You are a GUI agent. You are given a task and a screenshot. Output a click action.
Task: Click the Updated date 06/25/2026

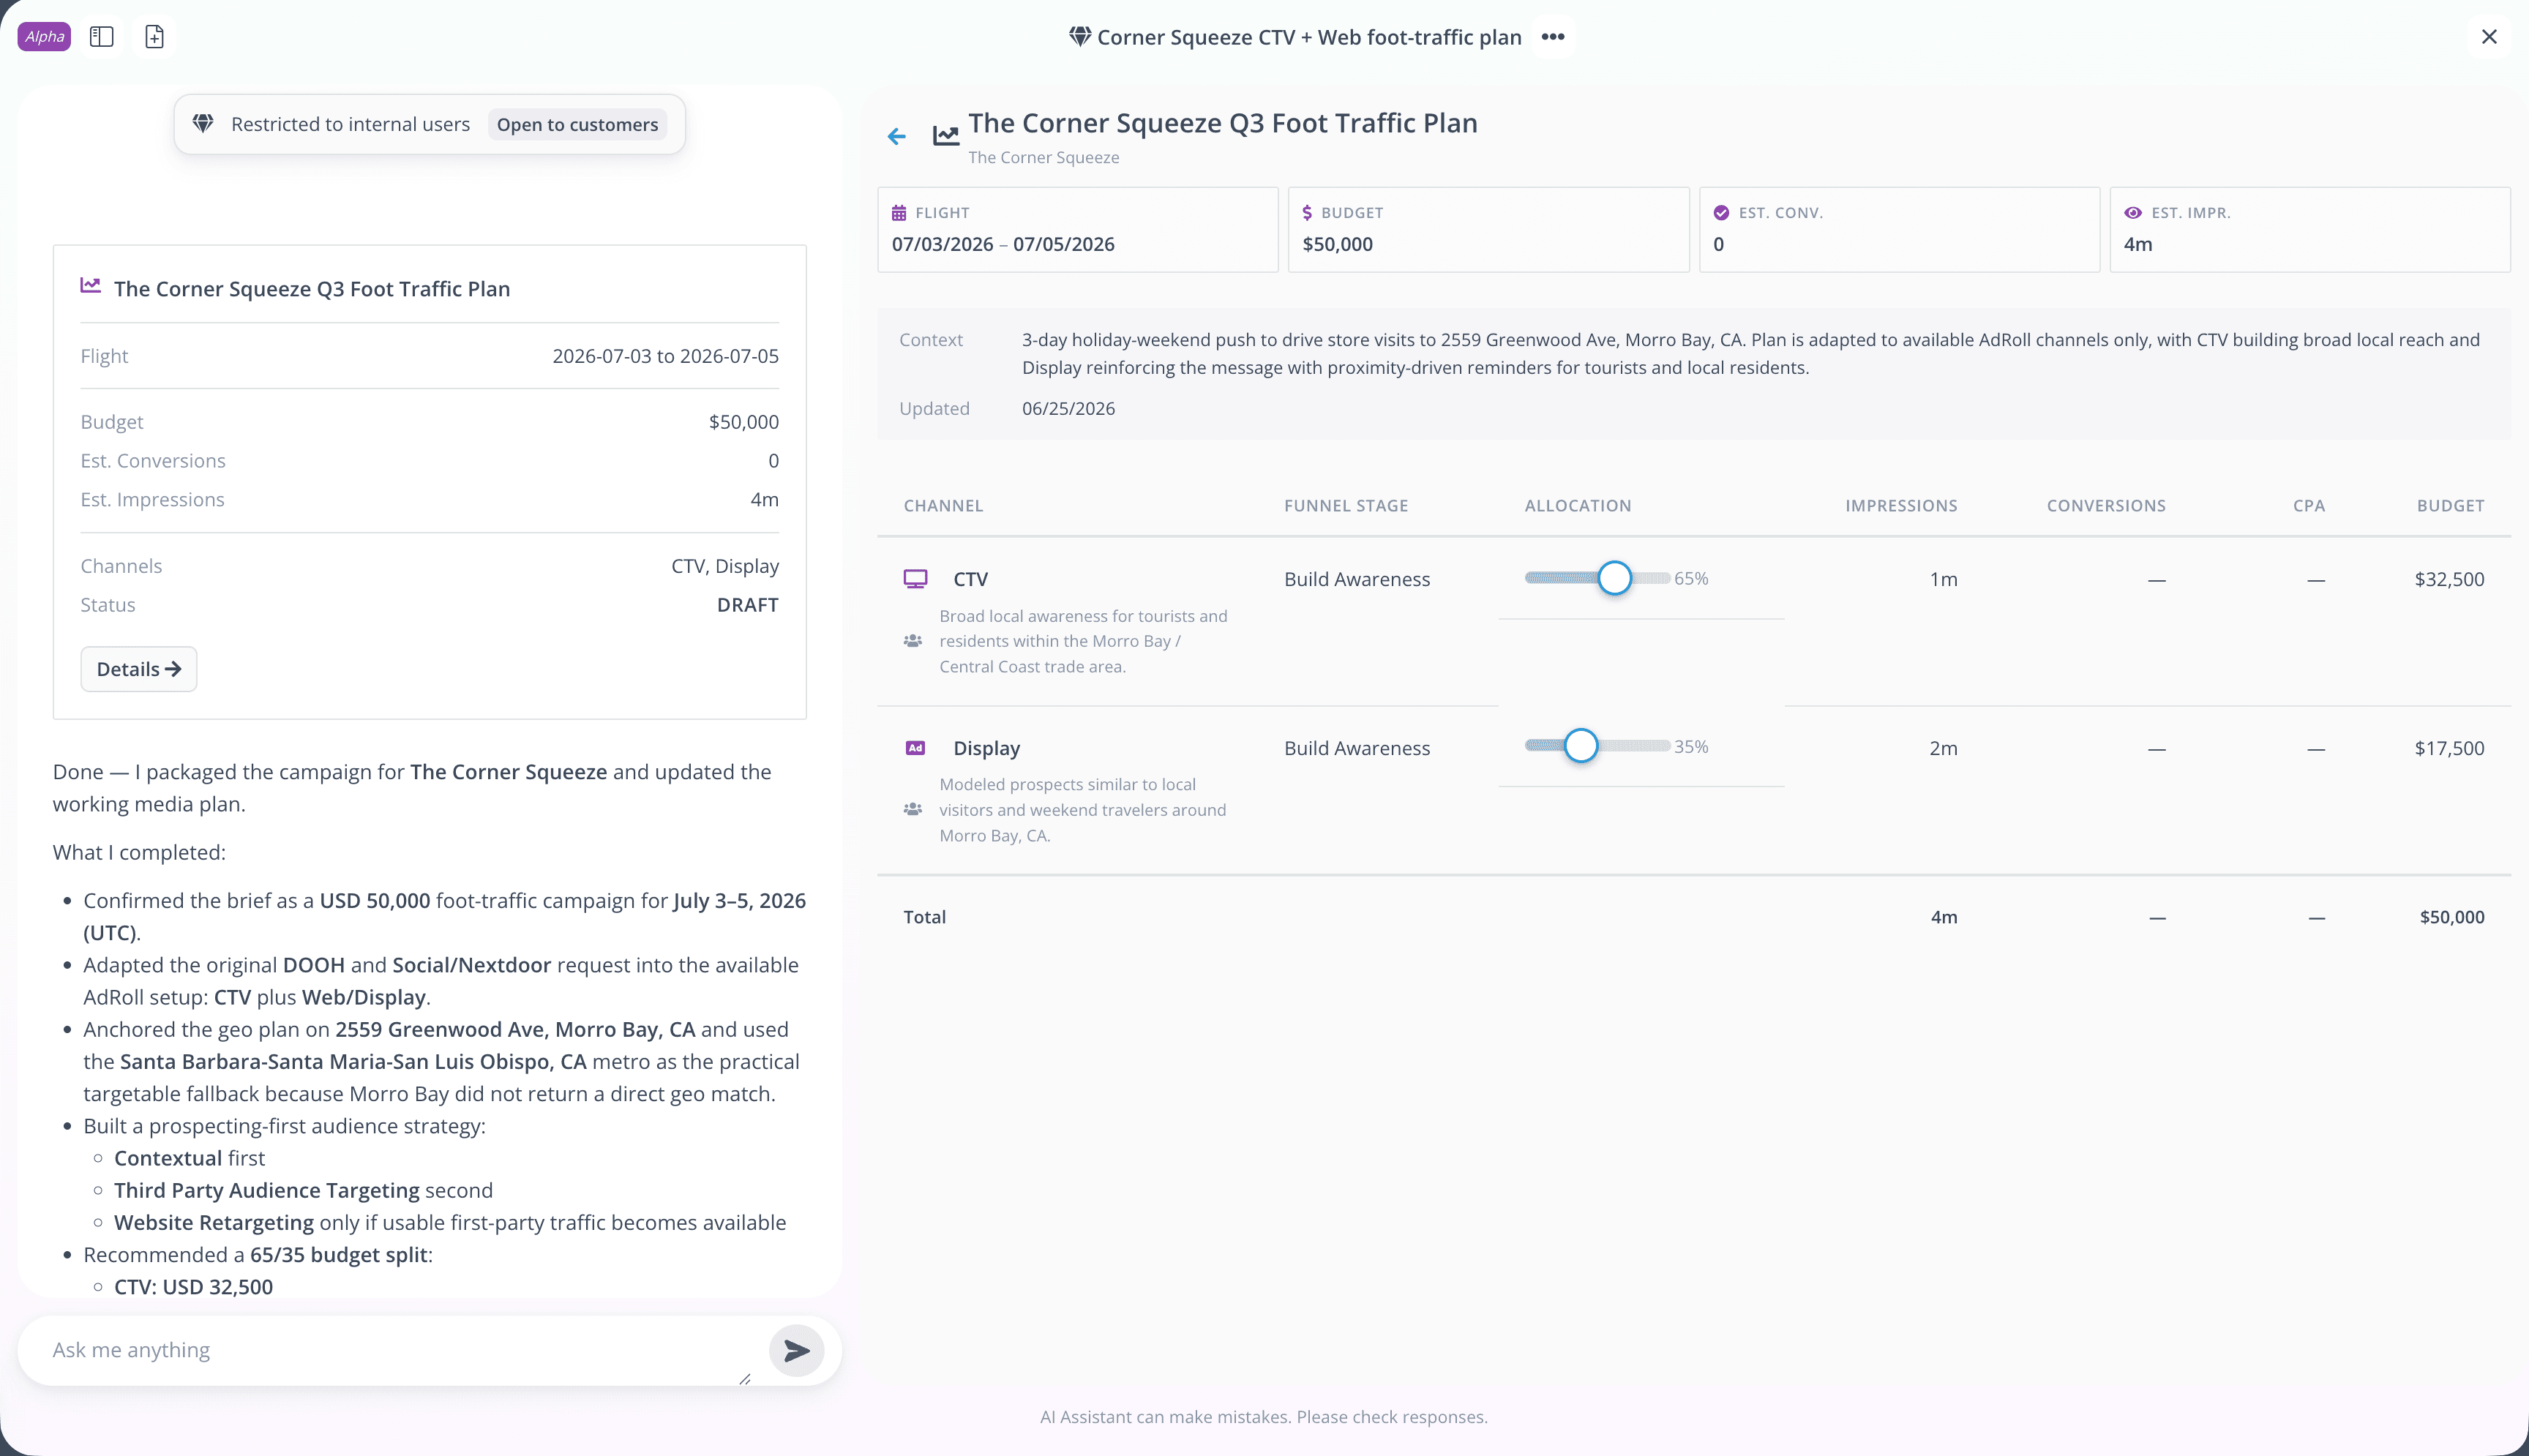tap(1068, 408)
